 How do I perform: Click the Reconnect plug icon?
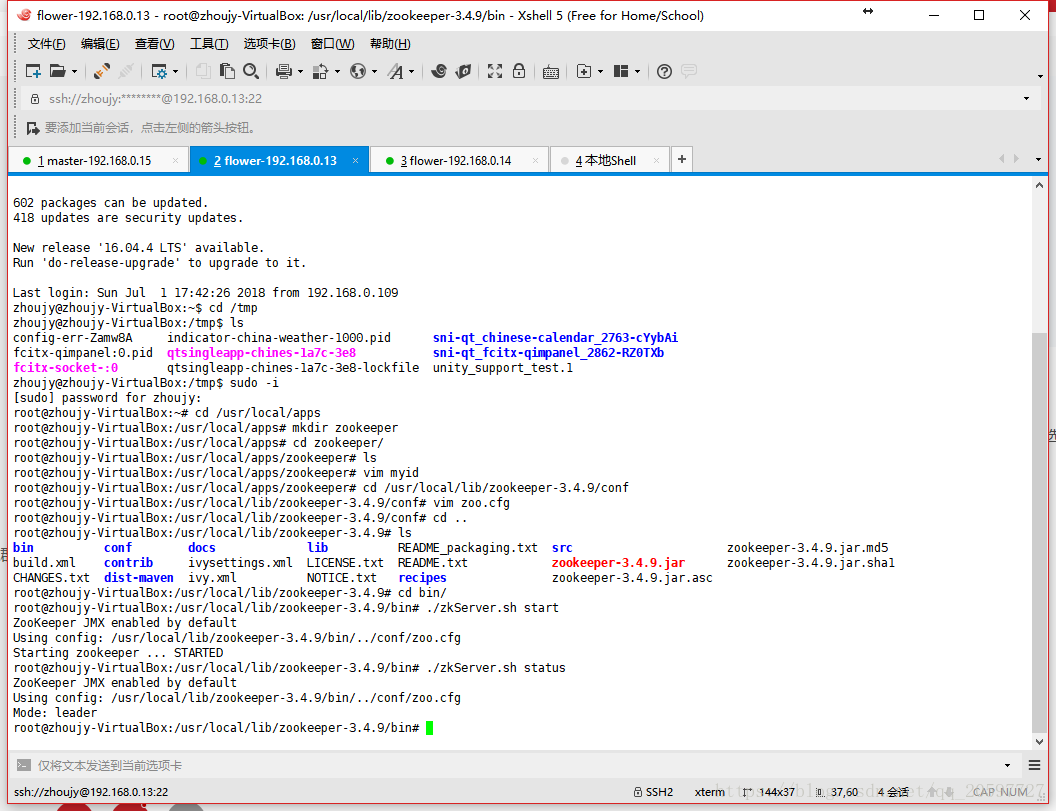[102, 71]
